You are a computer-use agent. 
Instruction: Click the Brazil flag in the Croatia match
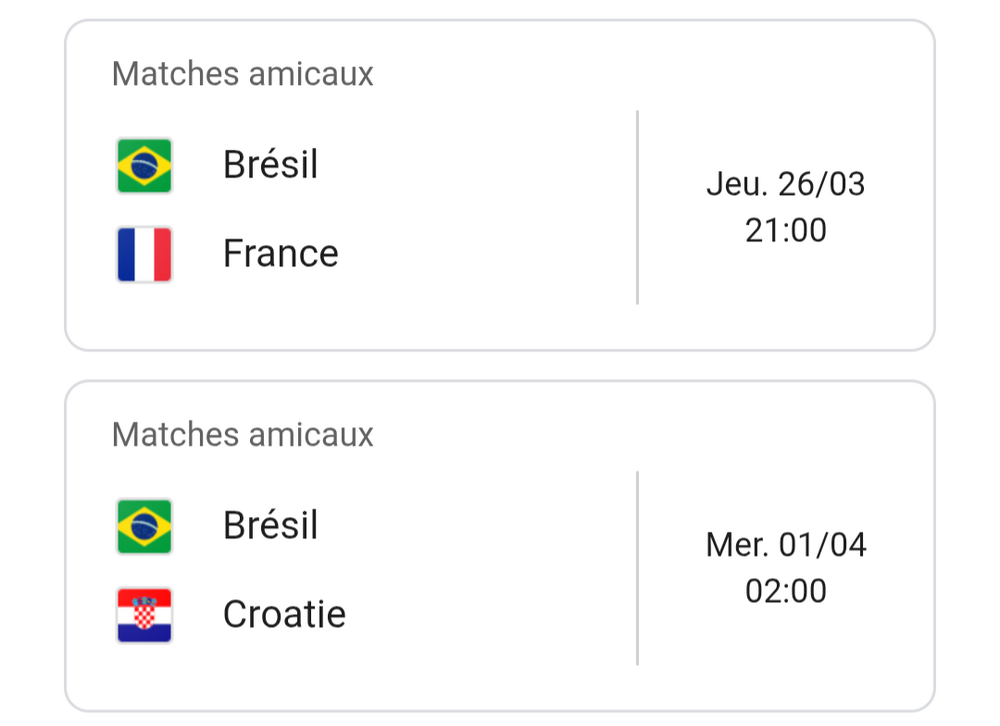[x=144, y=526]
